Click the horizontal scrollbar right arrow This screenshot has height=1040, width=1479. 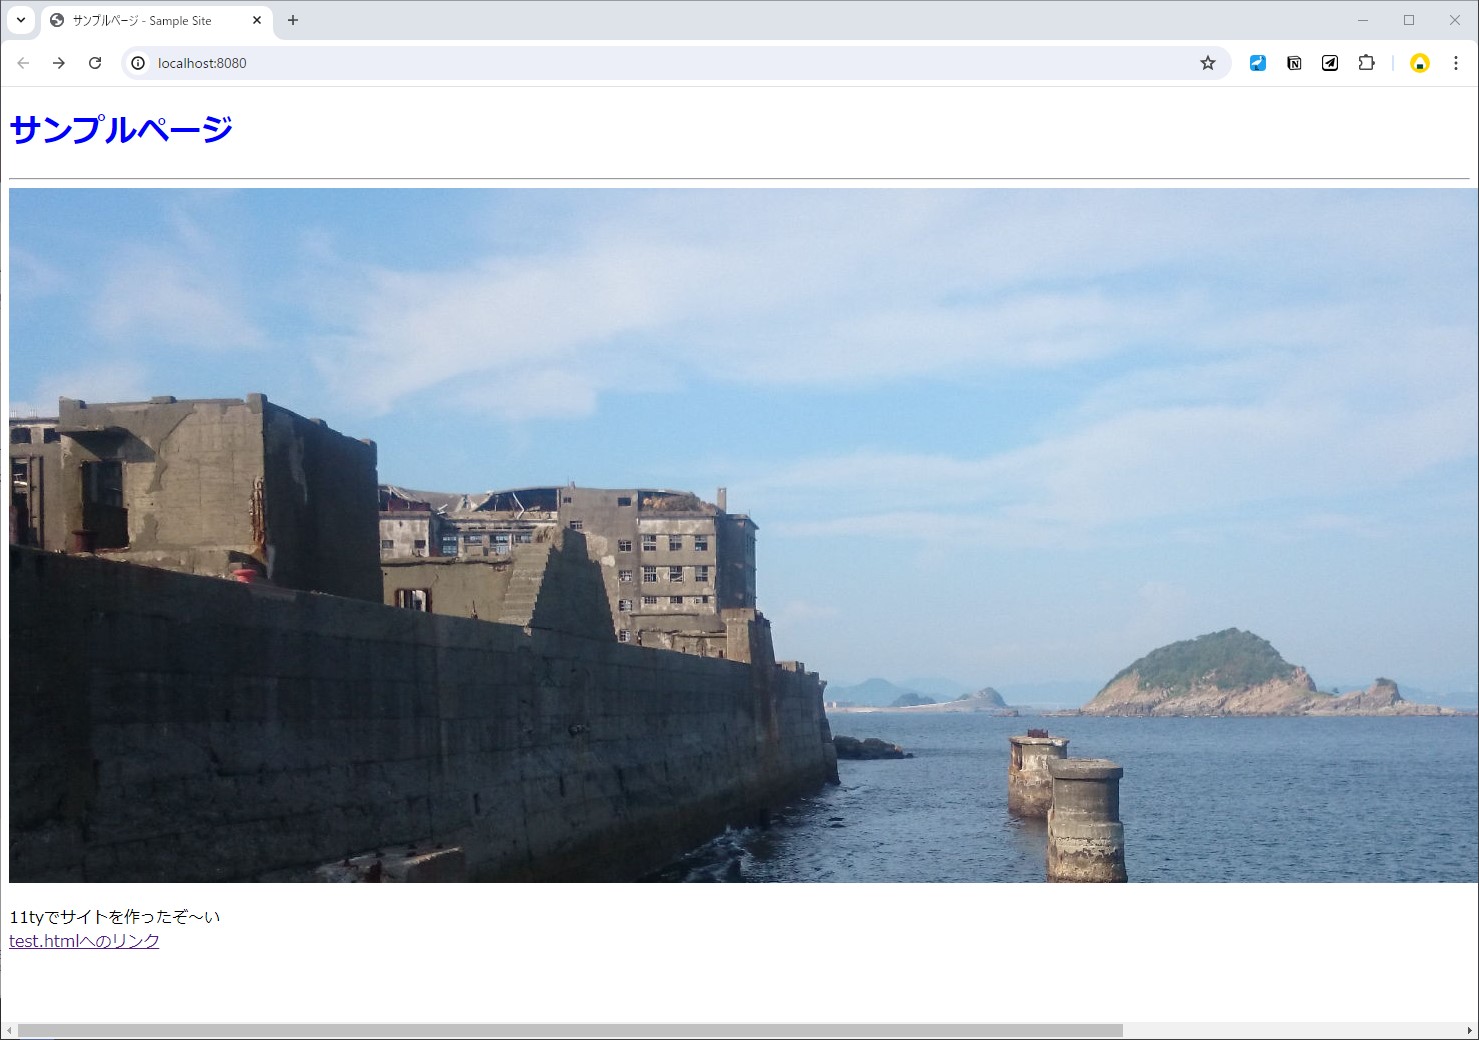click(x=1470, y=1030)
